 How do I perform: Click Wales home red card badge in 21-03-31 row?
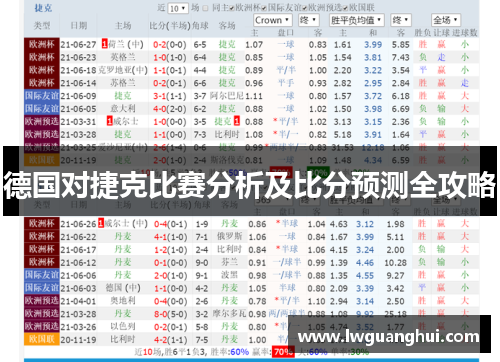point(110,121)
